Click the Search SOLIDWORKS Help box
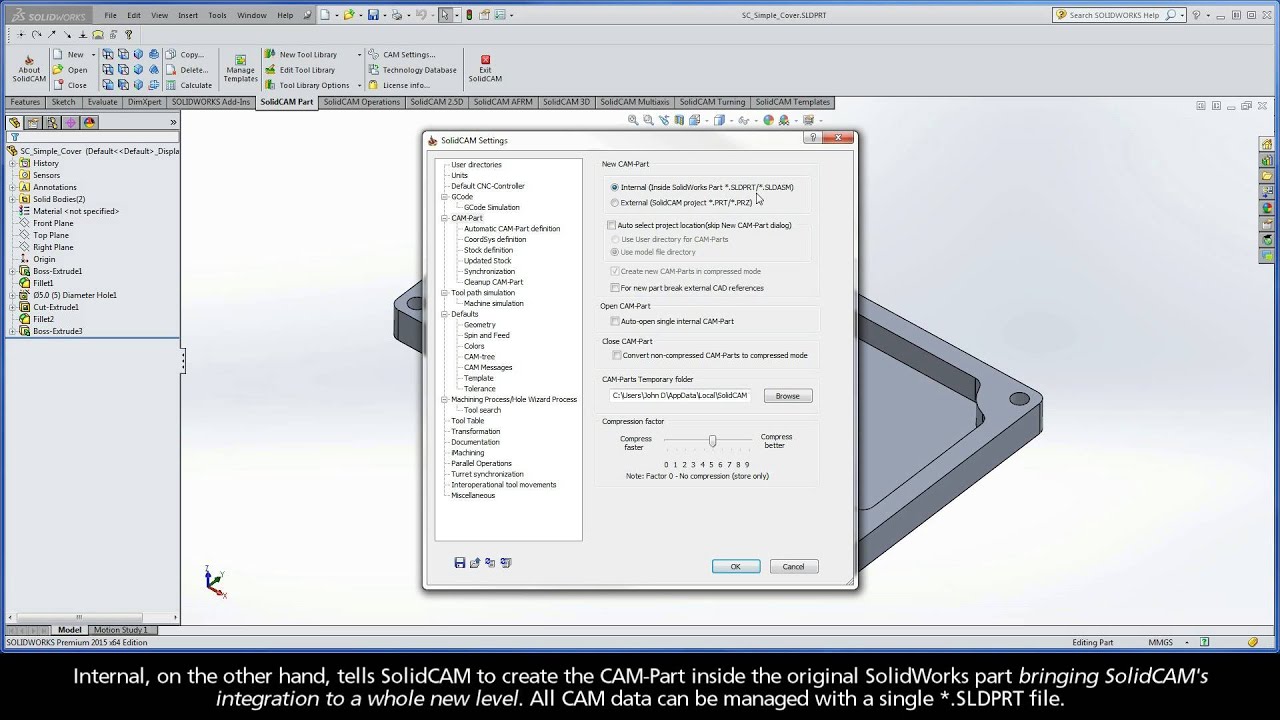This screenshot has height=720, width=1280. click(x=1121, y=15)
